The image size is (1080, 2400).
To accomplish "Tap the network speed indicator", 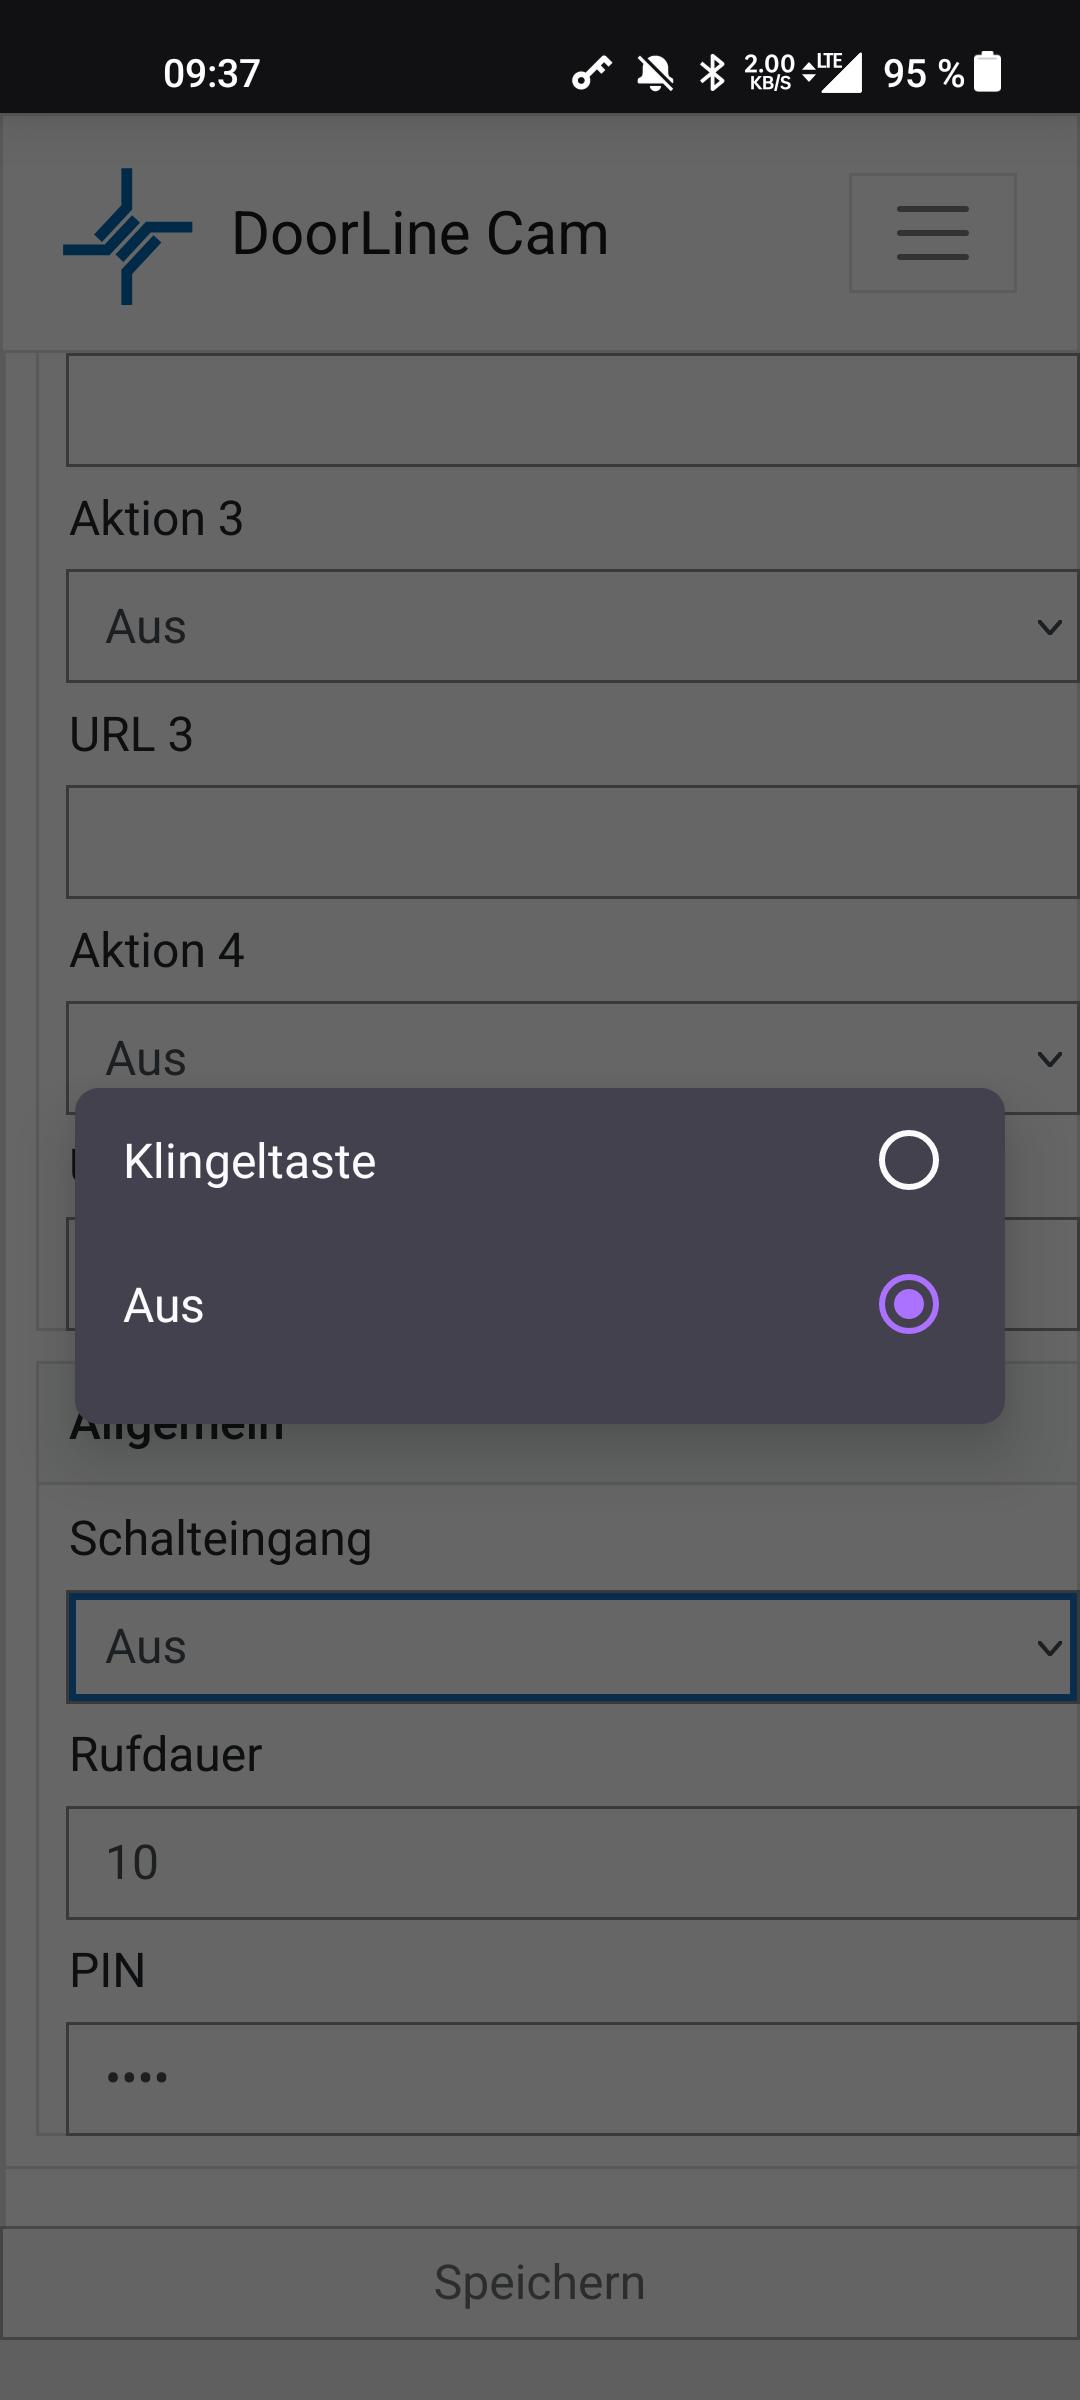I will click(768, 73).
